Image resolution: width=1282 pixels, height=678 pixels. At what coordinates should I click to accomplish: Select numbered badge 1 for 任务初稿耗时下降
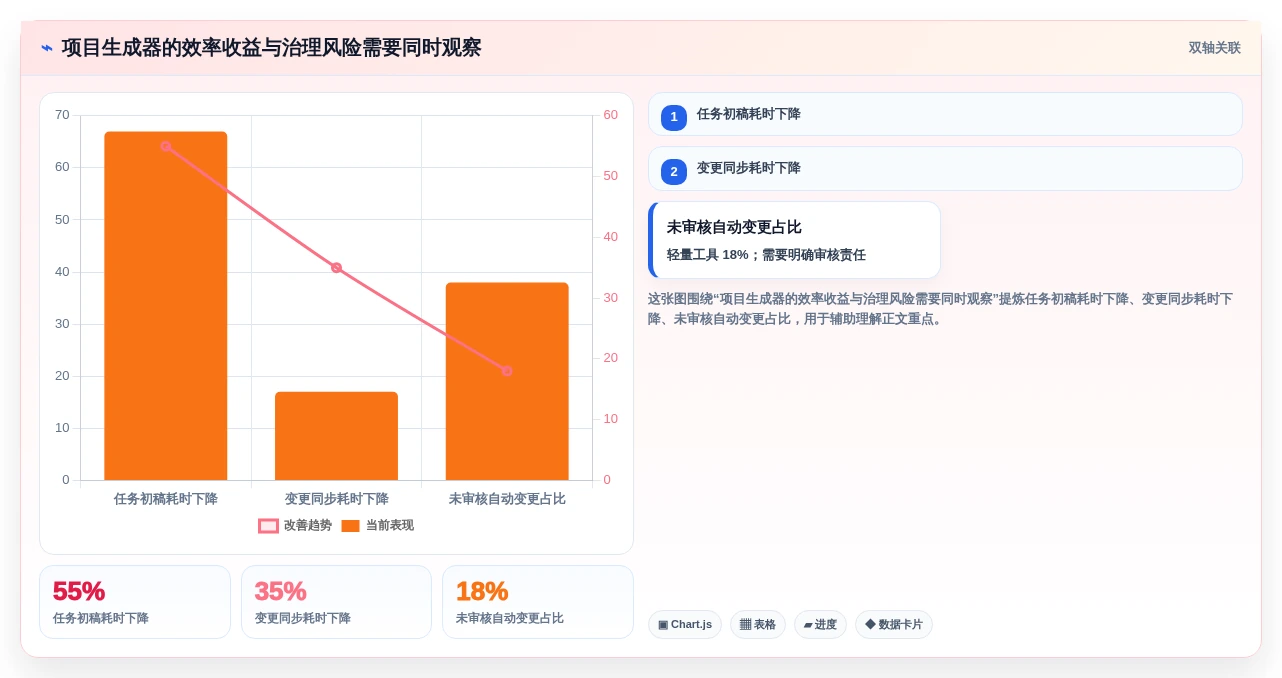pyautogui.click(x=674, y=117)
